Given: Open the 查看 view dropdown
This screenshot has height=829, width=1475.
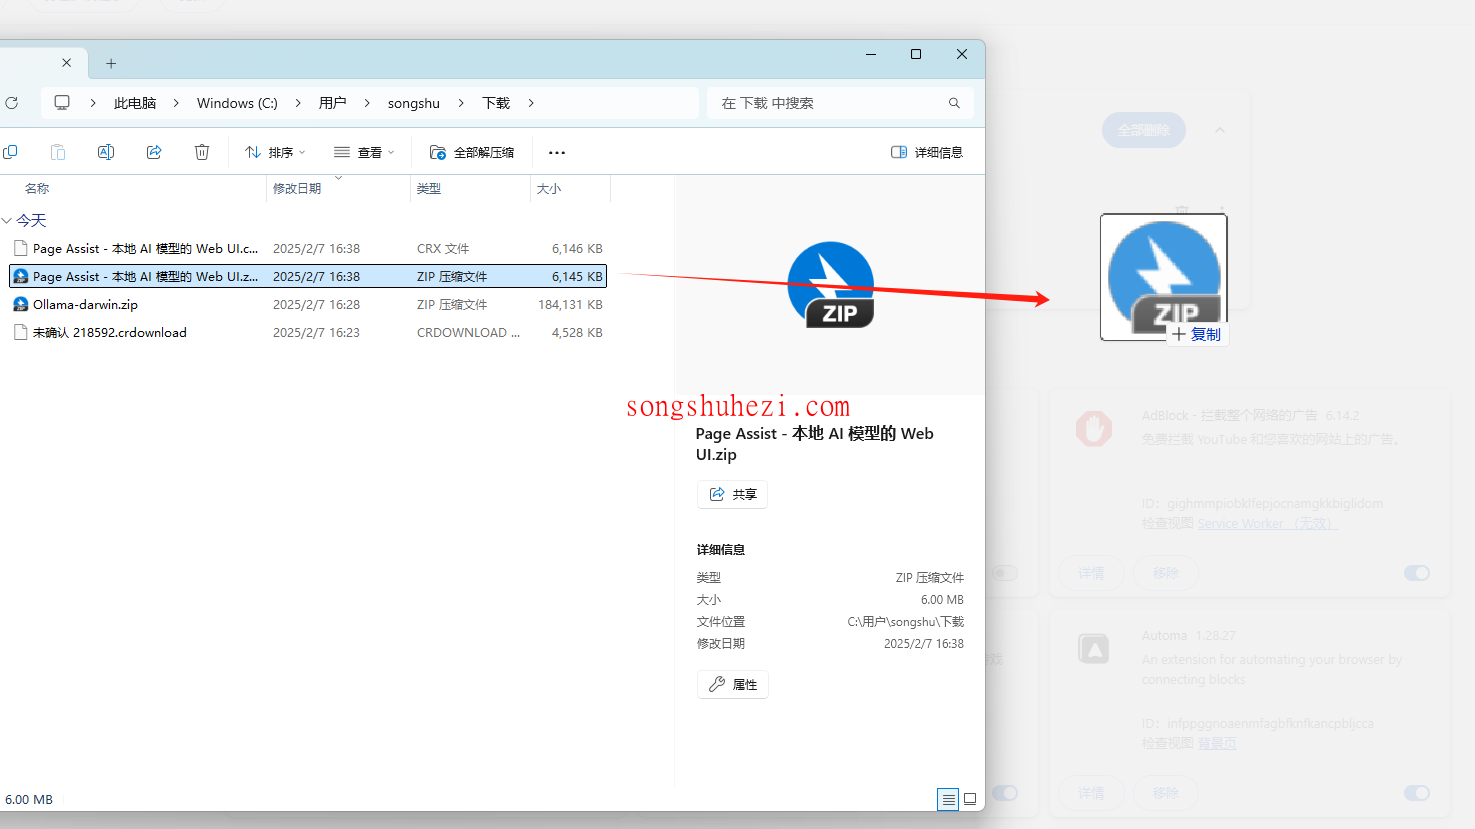Looking at the screenshot, I should [x=364, y=152].
